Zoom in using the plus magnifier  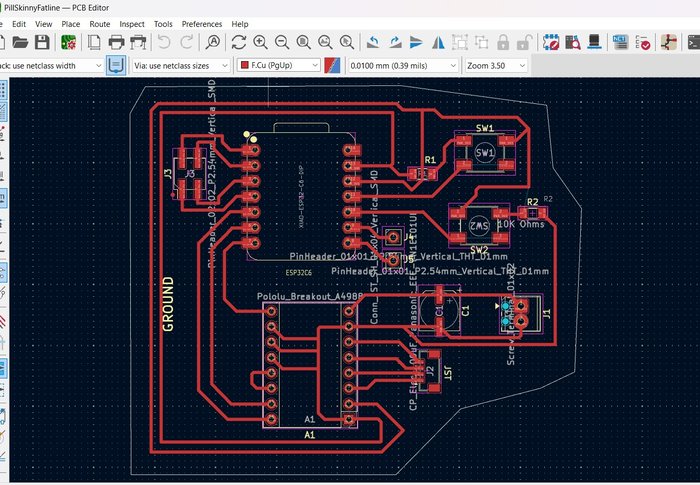pos(260,42)
